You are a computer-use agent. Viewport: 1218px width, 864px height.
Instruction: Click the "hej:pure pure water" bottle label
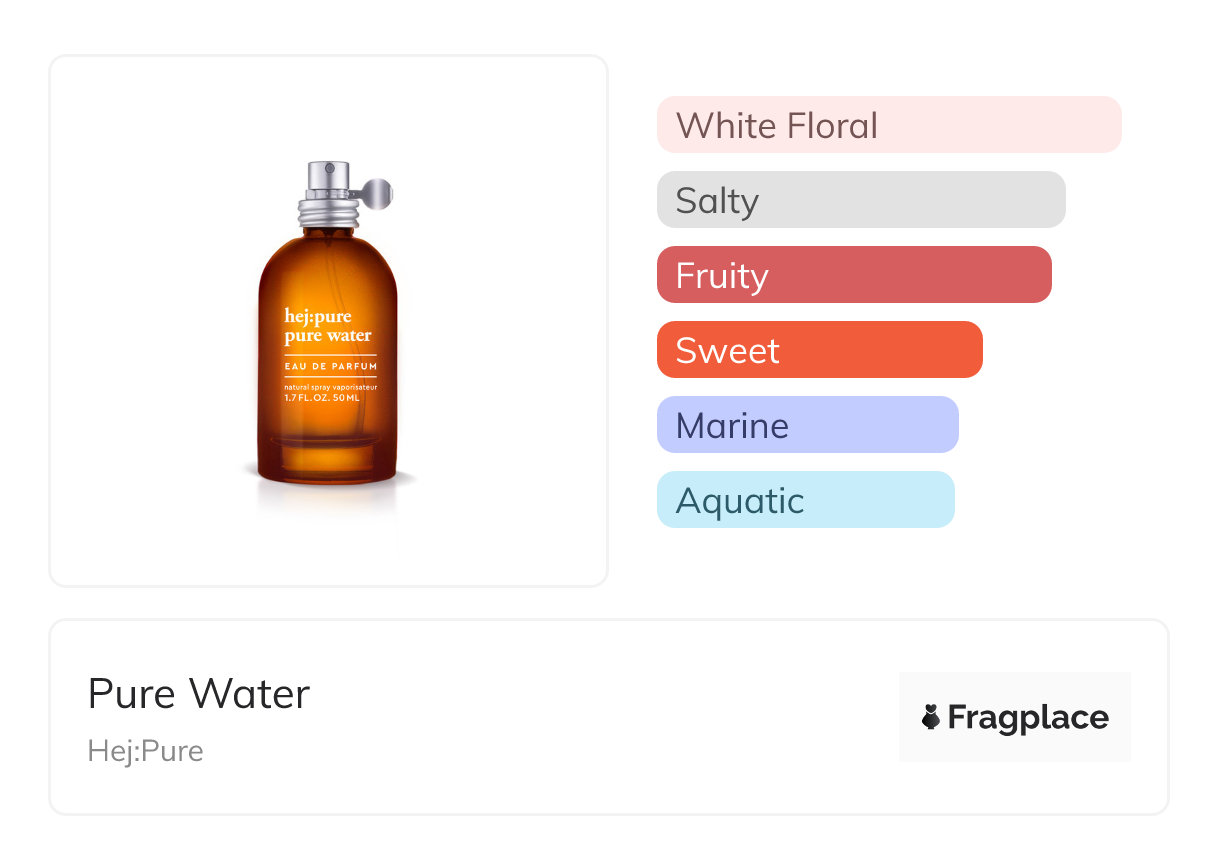pyautogui.click(x=327, y=327)
